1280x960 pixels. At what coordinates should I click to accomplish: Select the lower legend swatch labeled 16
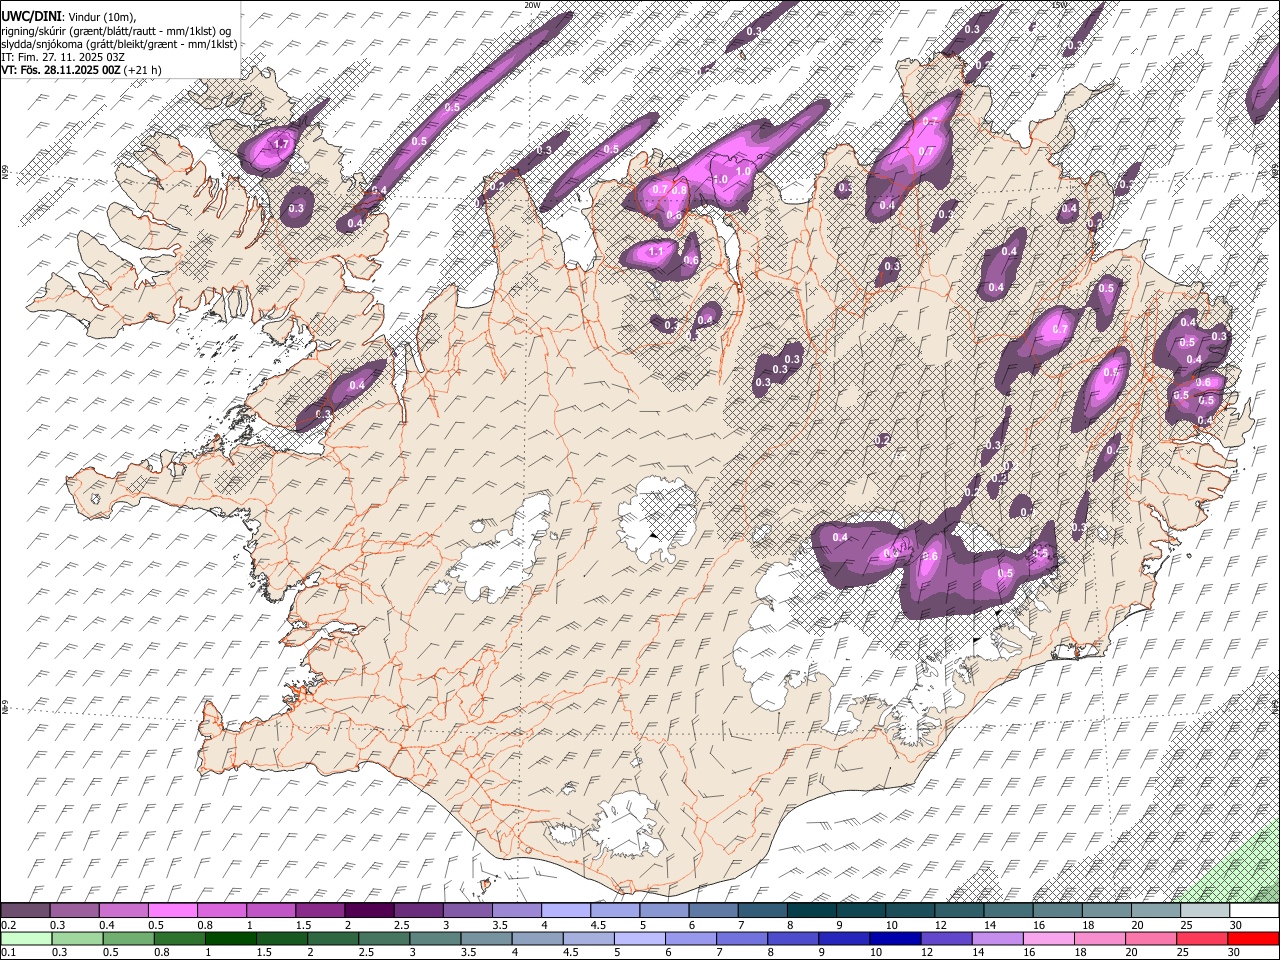point(1049,939)
